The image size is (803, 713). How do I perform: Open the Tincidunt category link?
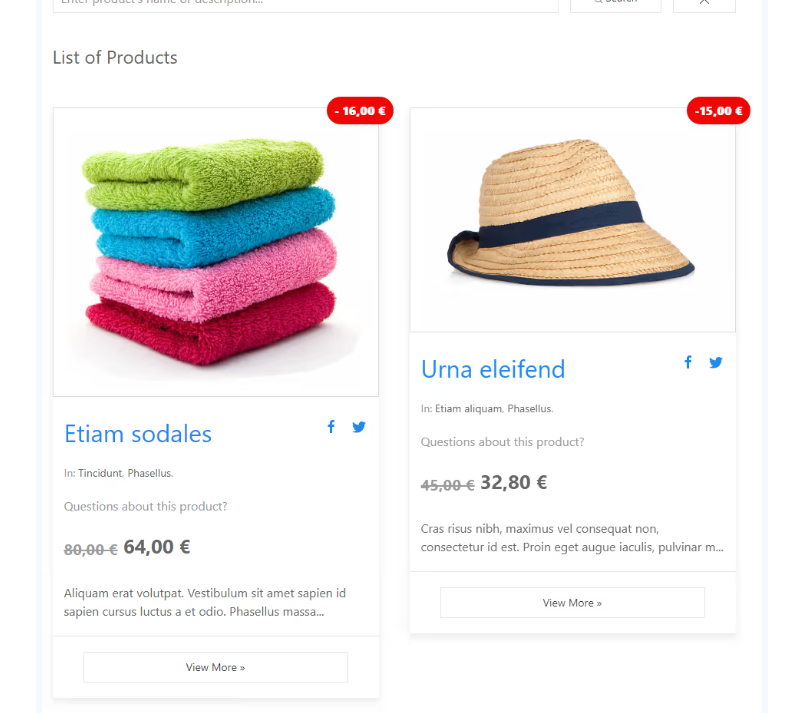tap(100, 473)
